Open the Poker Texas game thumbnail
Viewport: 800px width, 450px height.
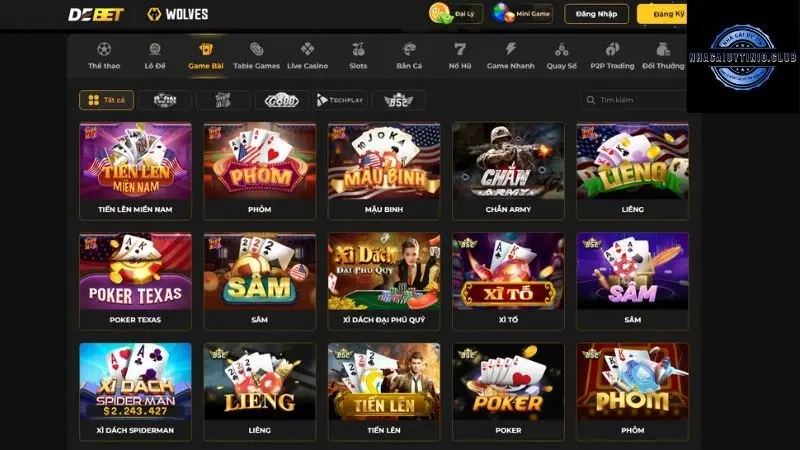(x=135, y=282)
